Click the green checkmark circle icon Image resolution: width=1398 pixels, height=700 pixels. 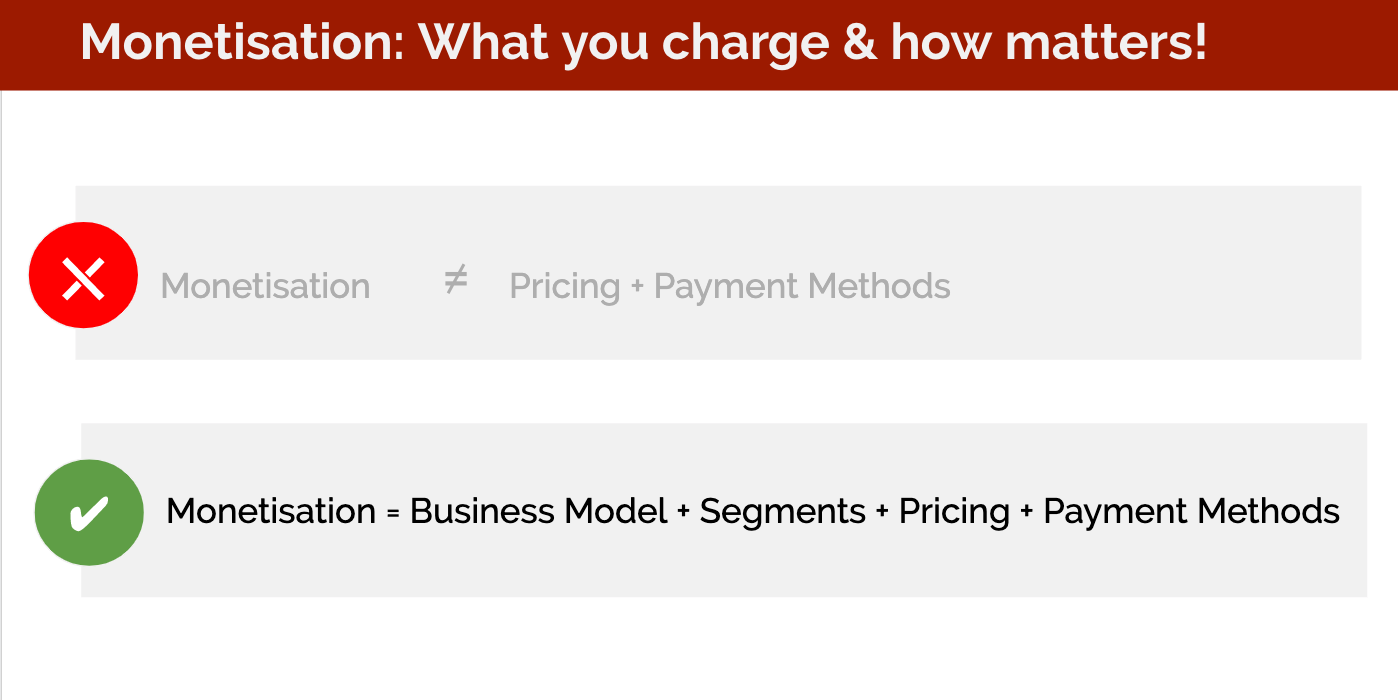click(89, 512)
